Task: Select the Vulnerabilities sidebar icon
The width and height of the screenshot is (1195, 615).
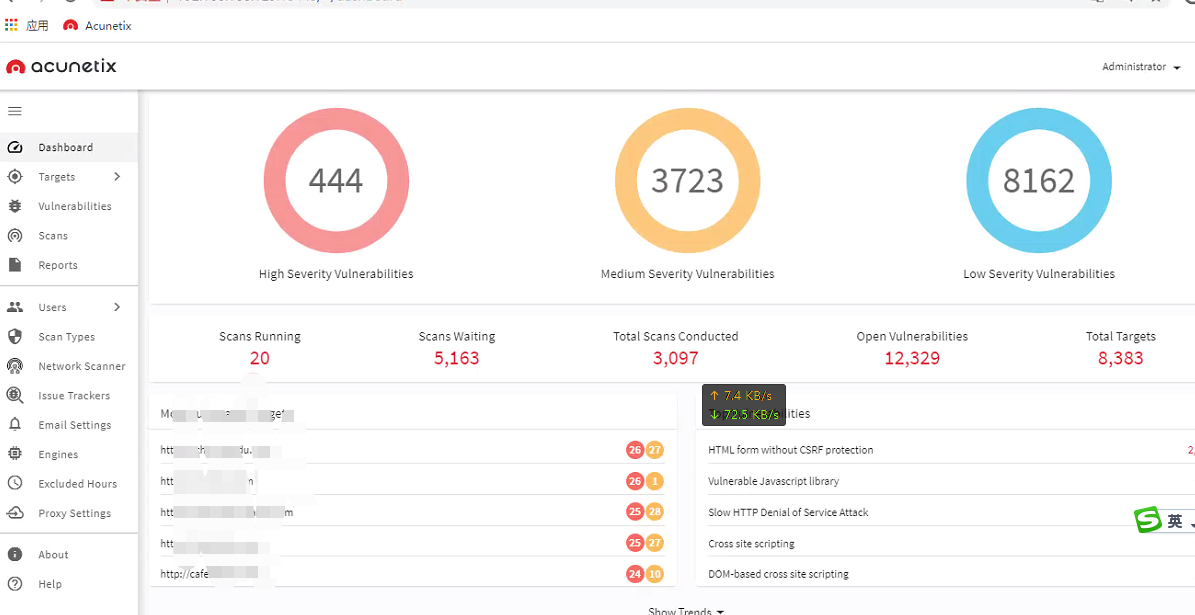Action: (x=17, y=206)
